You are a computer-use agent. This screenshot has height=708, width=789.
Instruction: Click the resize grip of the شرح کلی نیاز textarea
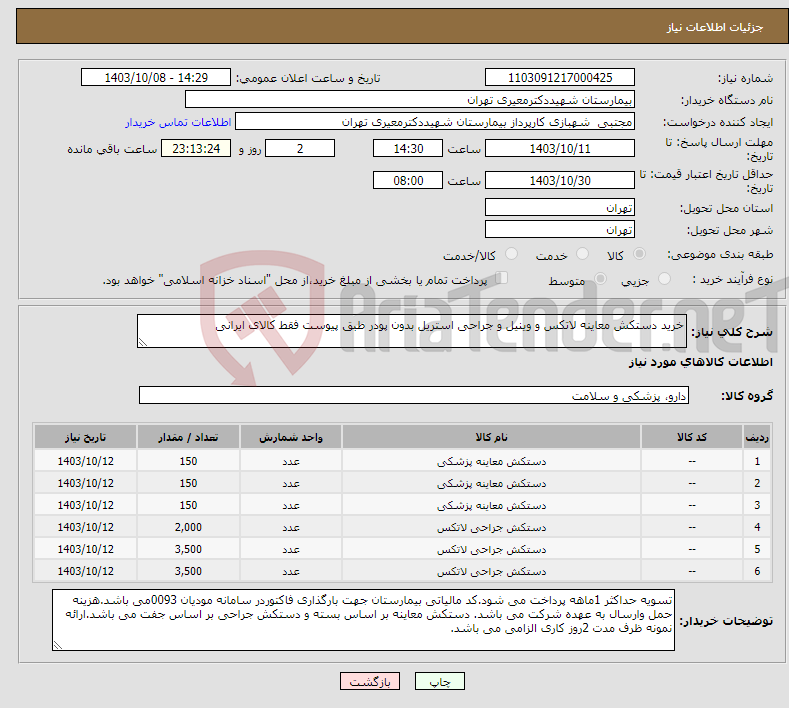pyautogui.click(x=143, y=342)
